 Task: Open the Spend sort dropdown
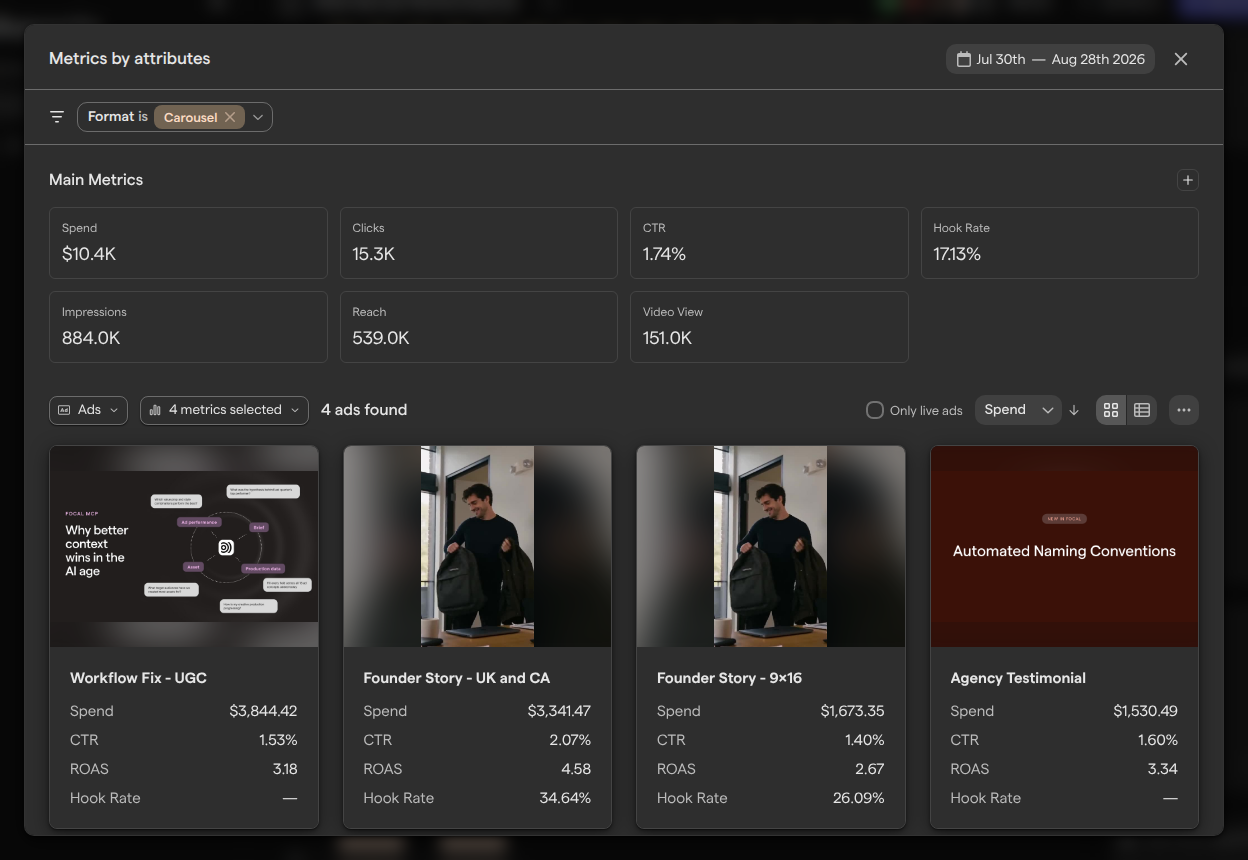1018,410
